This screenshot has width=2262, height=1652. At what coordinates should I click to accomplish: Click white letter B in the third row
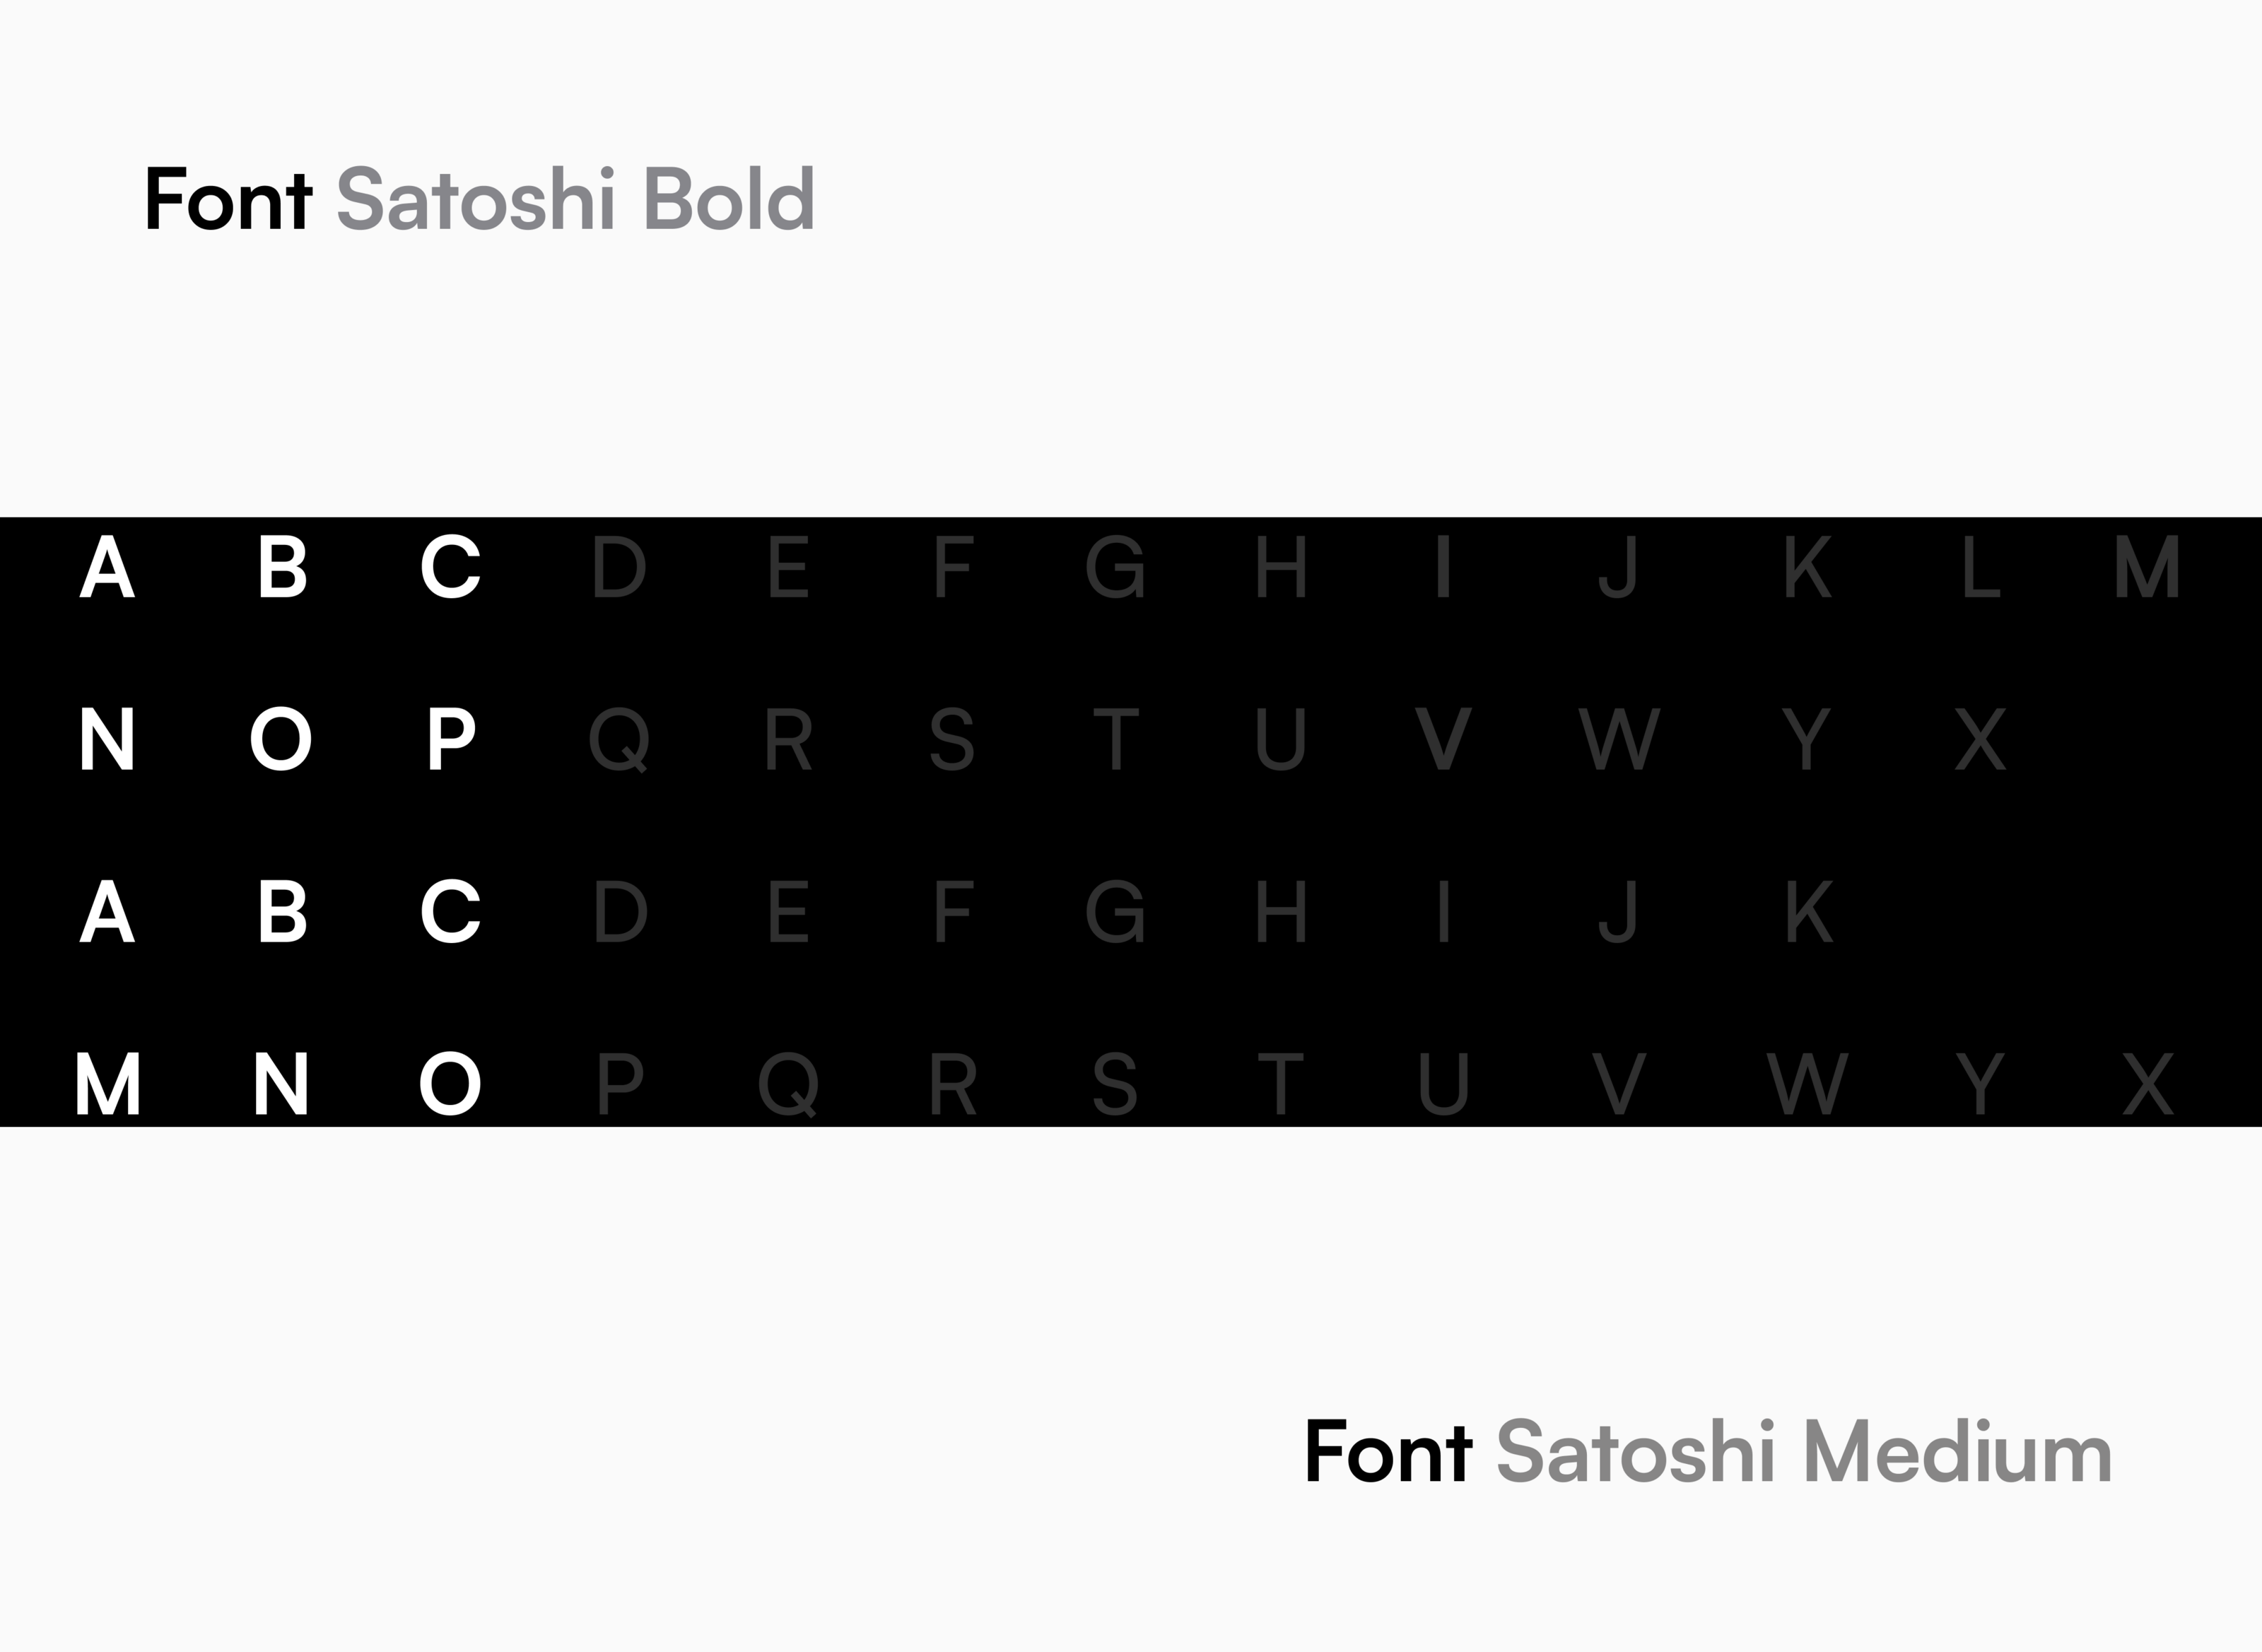coord(282,912)
